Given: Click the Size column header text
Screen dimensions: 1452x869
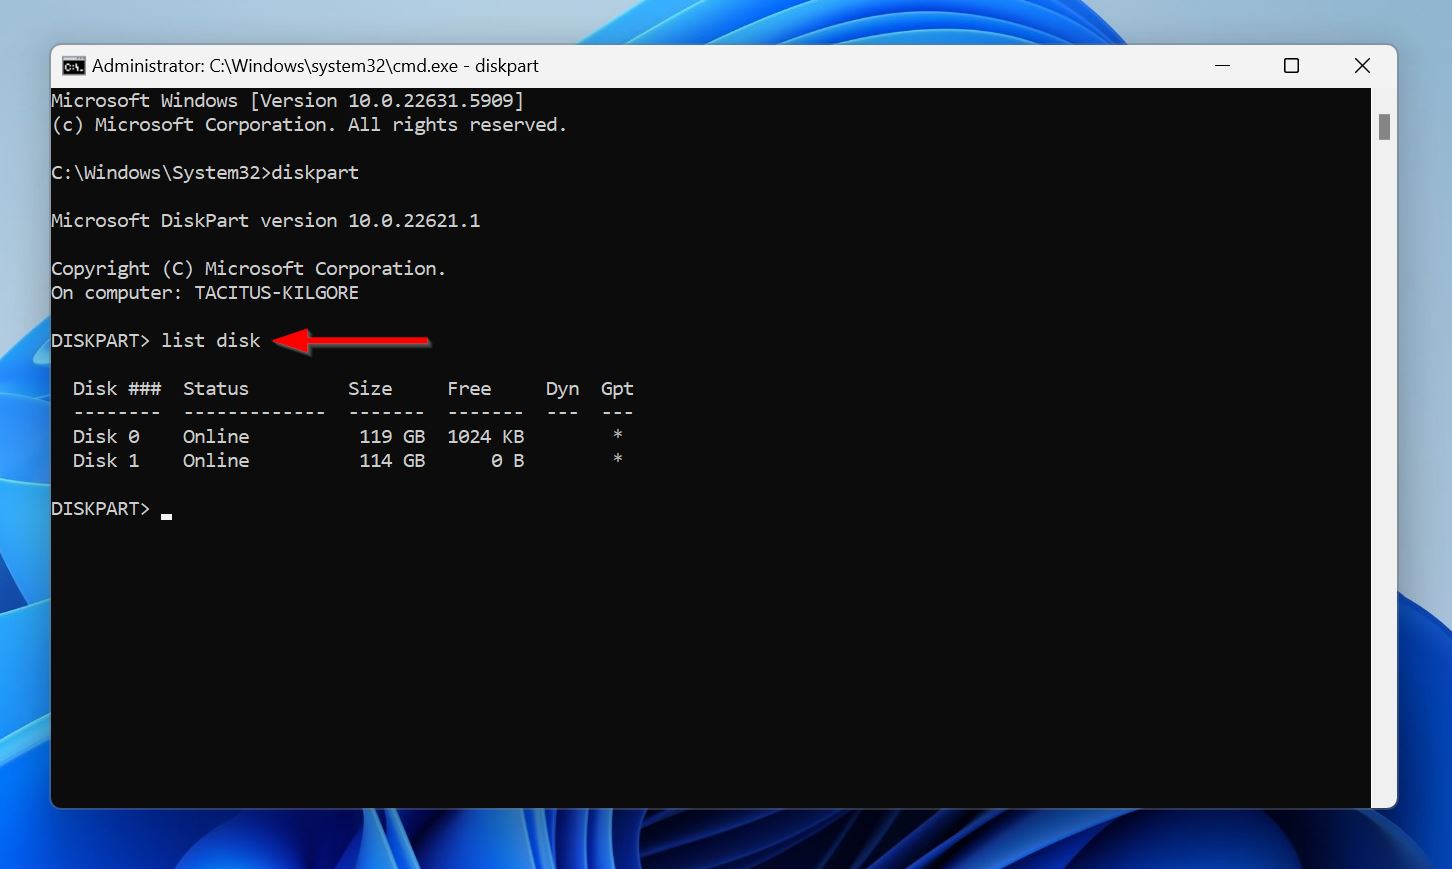Looking at the screenshot, I should click(370, 388).
